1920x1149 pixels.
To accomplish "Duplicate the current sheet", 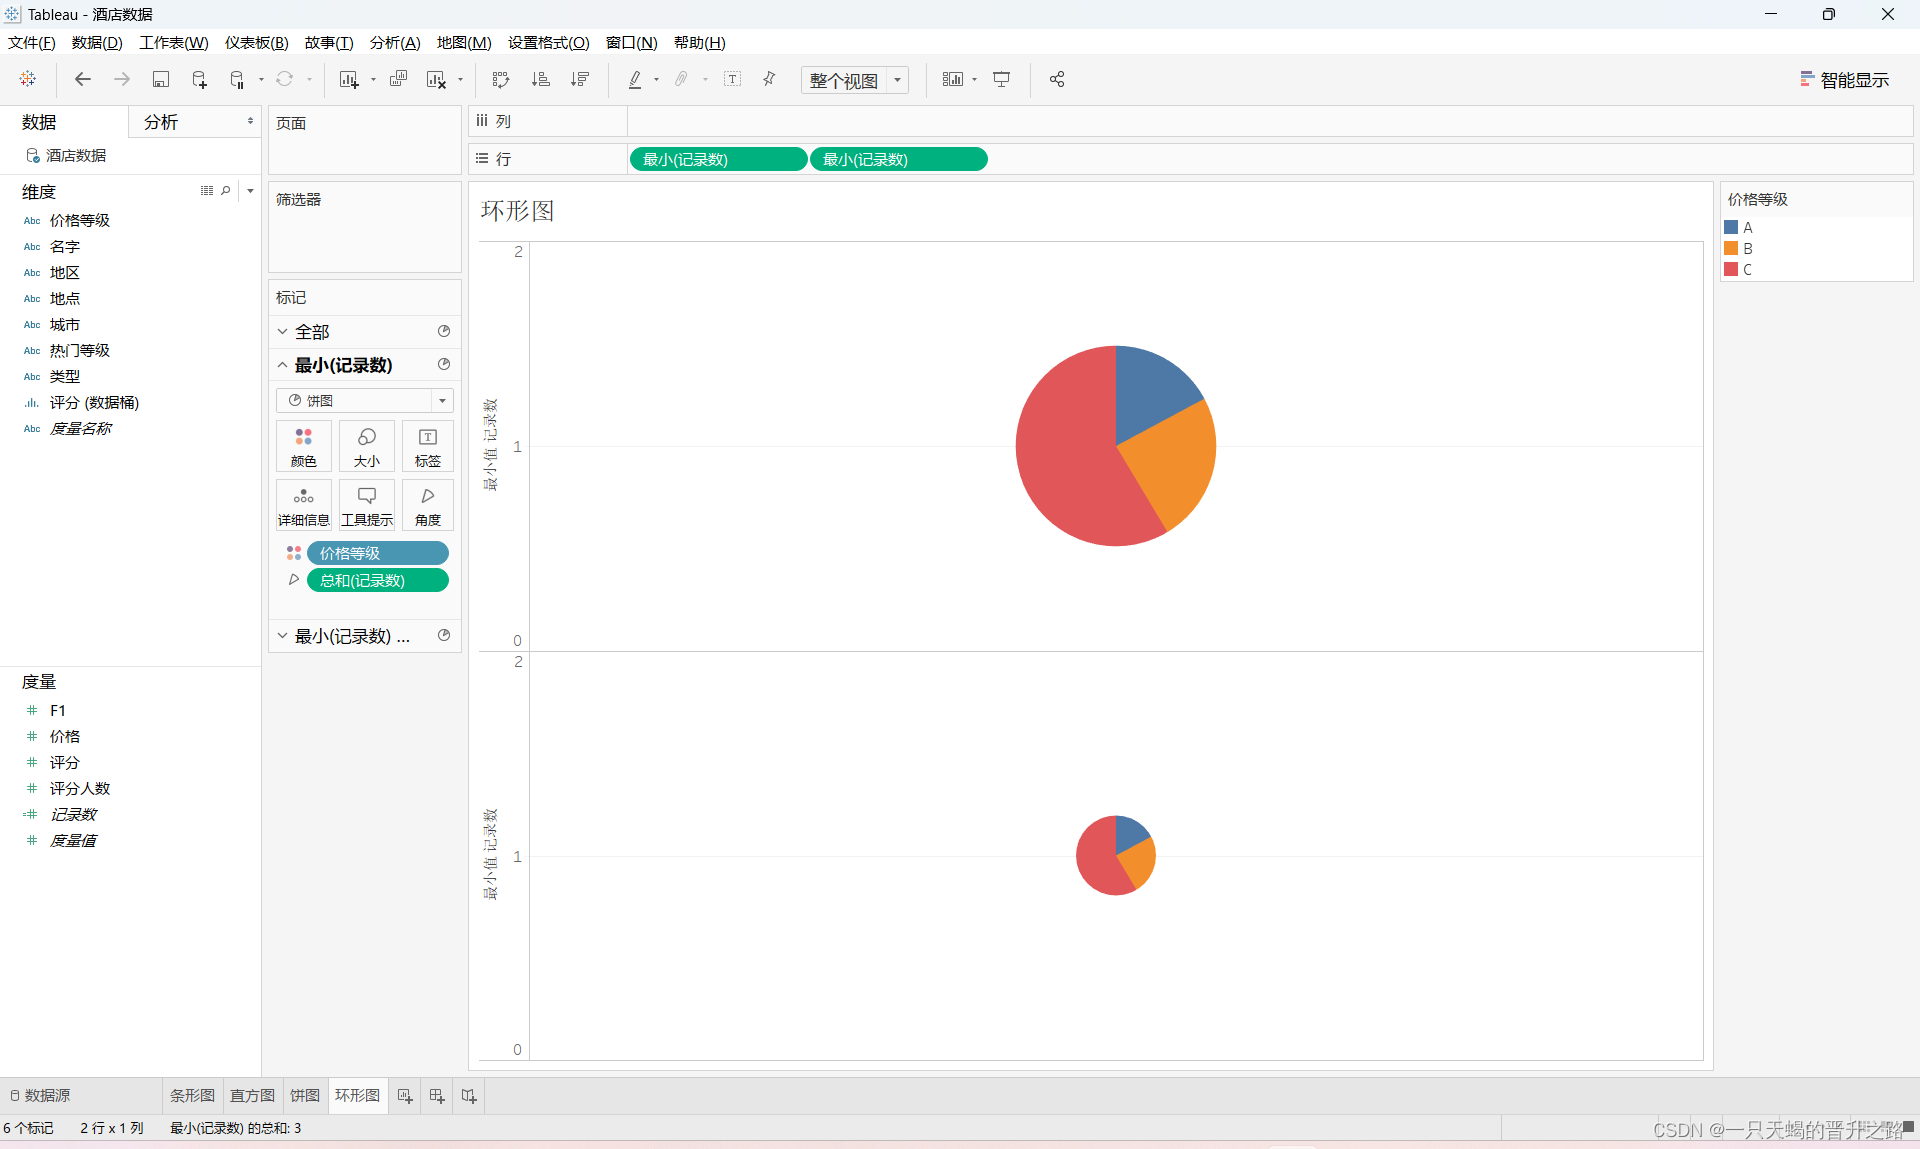I will click(x=398, y=79).
